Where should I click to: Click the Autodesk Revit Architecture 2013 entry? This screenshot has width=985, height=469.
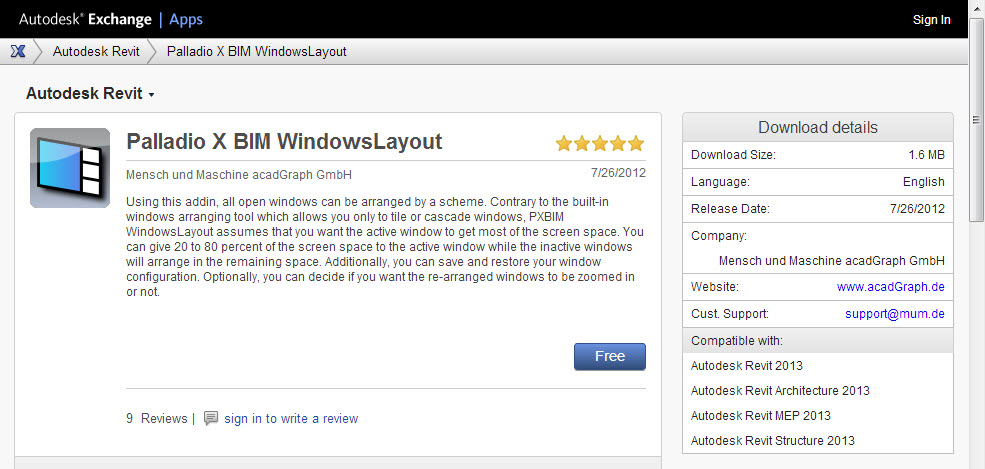point(780,391)
